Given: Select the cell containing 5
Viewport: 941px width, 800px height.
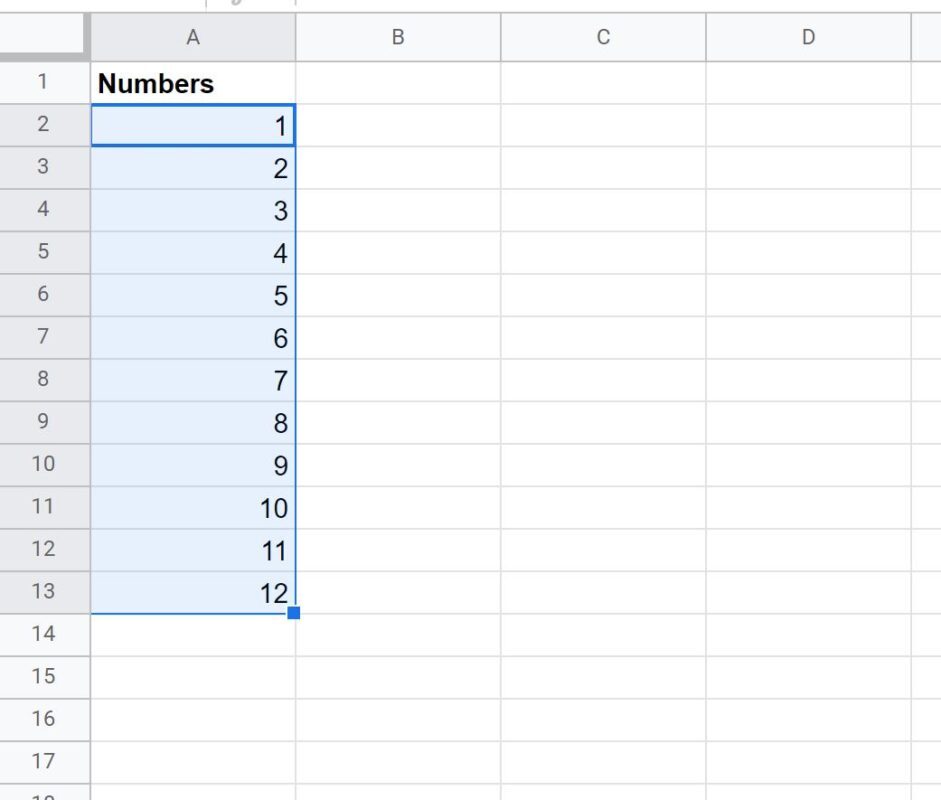Looking at the screenshot, I should (x=193, y=296).
